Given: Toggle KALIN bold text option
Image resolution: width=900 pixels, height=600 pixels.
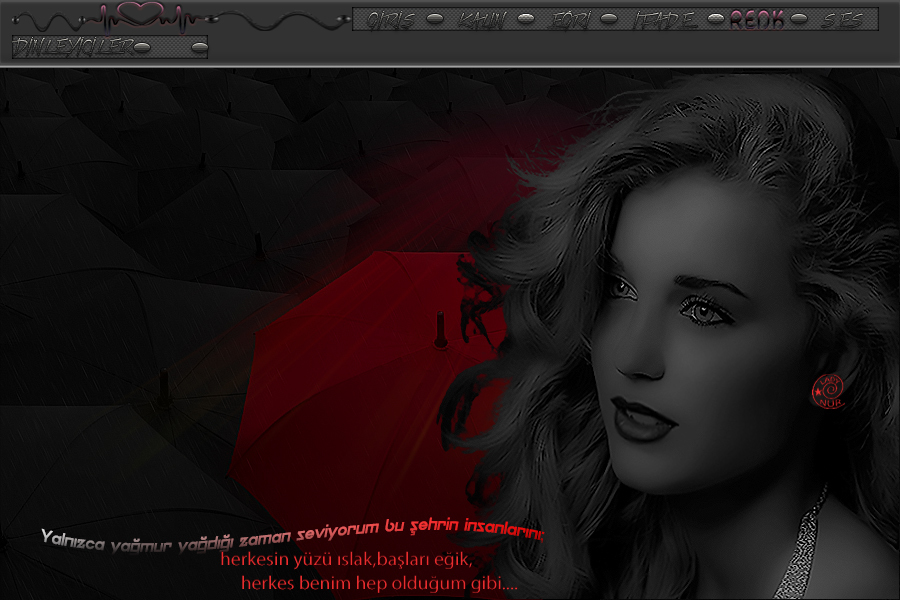Looking at the screenshot, I should (x=482, y=20).
